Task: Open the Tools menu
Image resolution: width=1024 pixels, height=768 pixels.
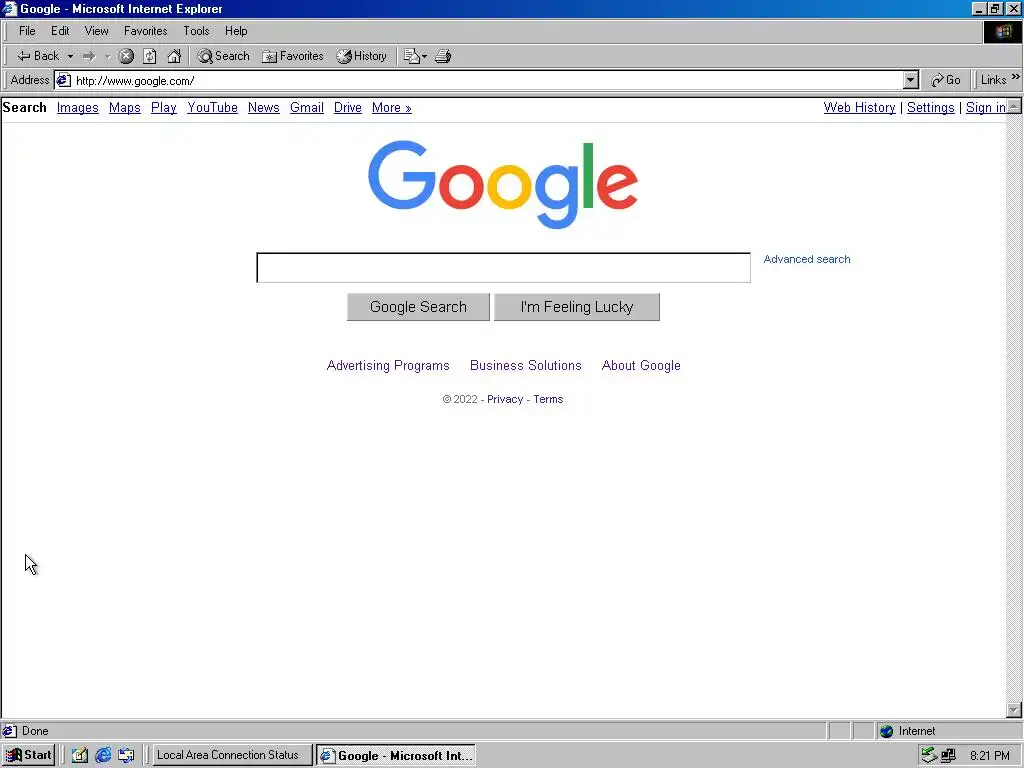Action: coord(196,31)
